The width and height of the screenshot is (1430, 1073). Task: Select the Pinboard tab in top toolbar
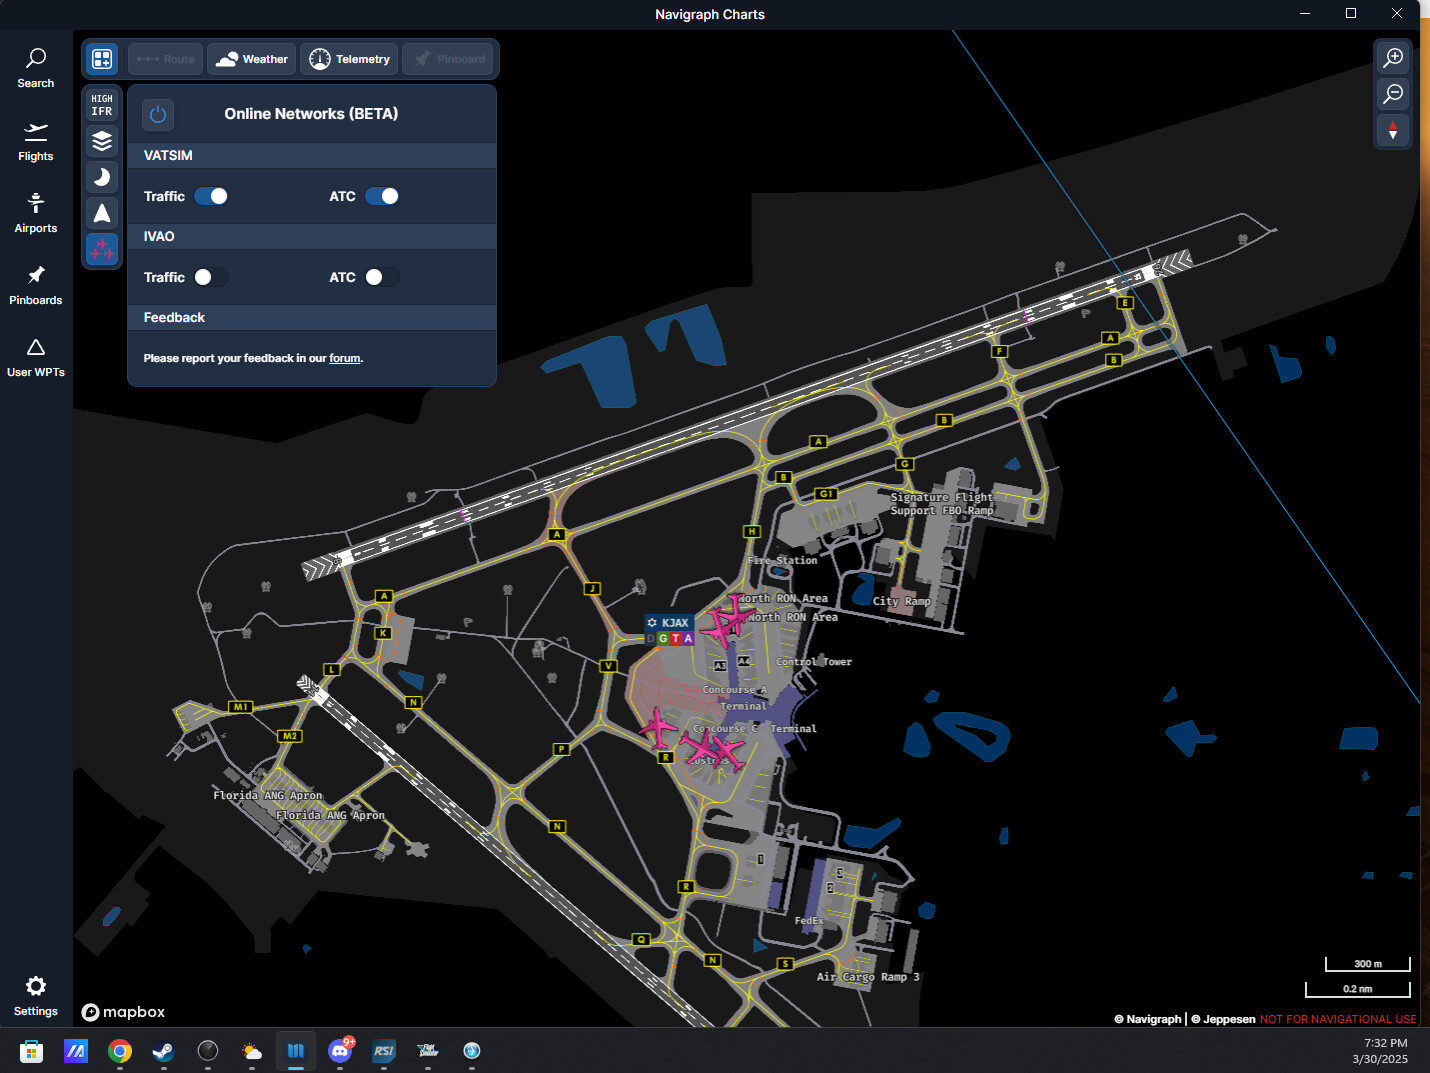(449, 59)
